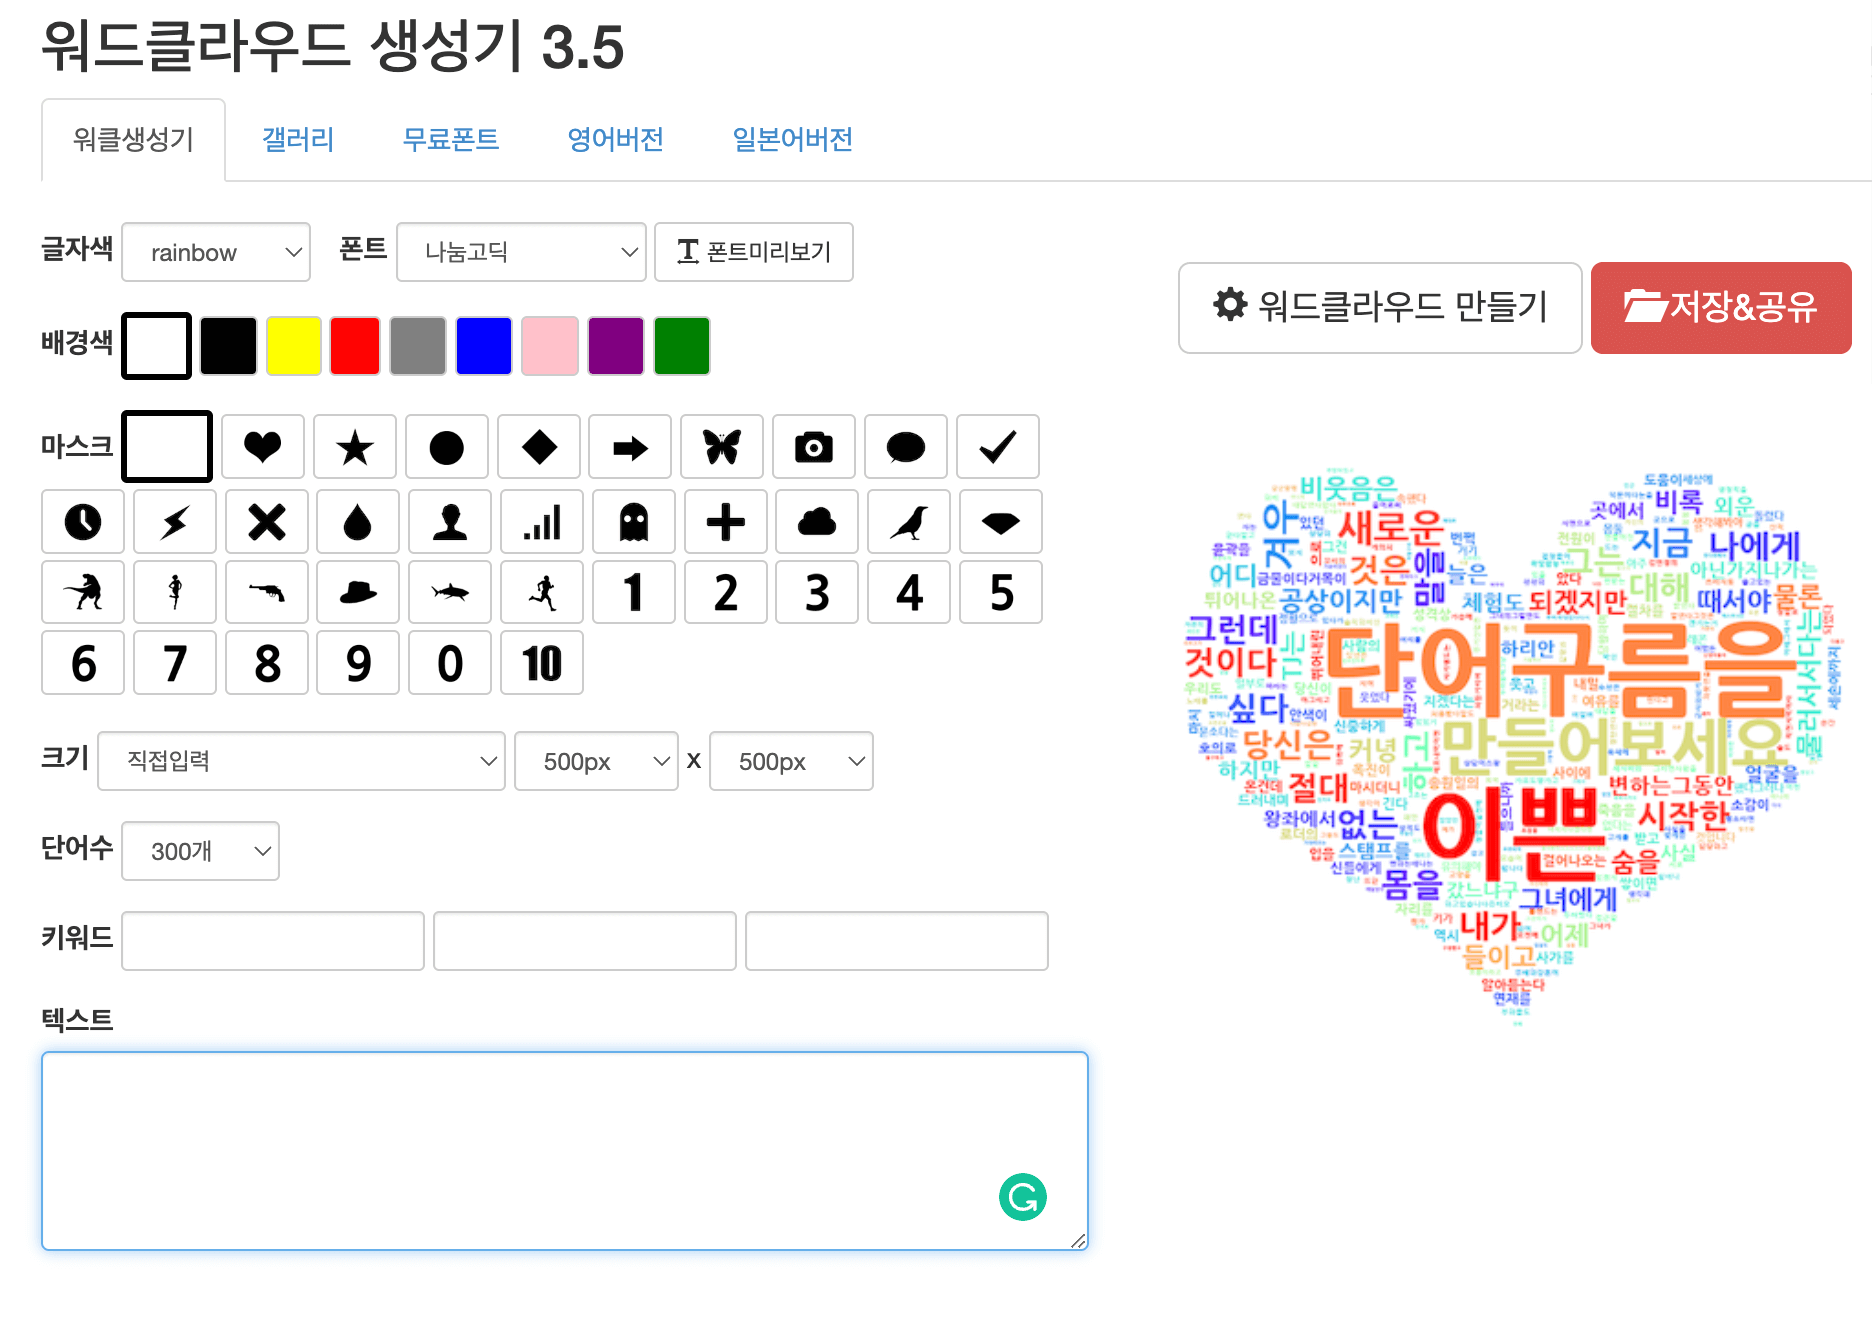Select the number 5 mask

1000,592
